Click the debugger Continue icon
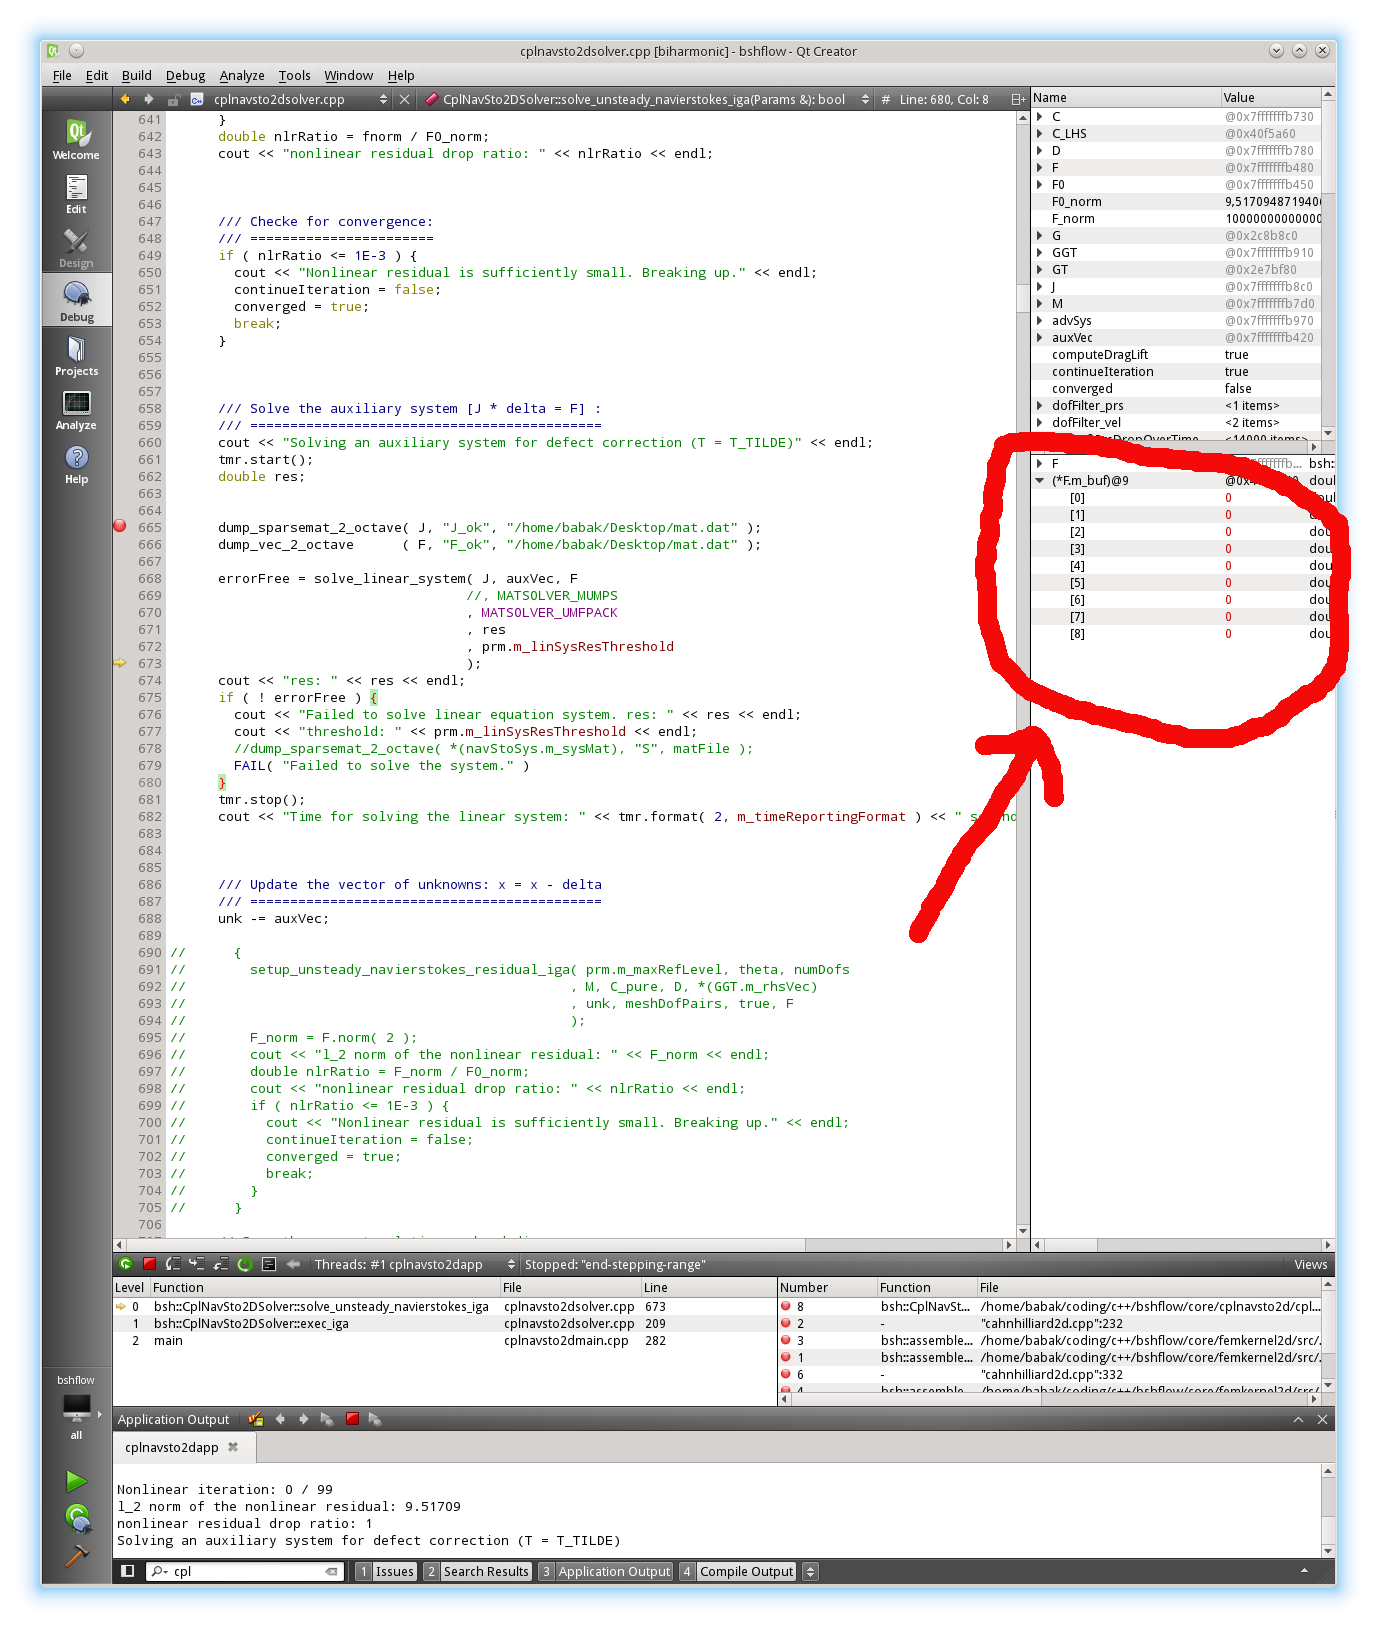The width and height of the screenshot is (1377, 1628). click(126, 1264)
